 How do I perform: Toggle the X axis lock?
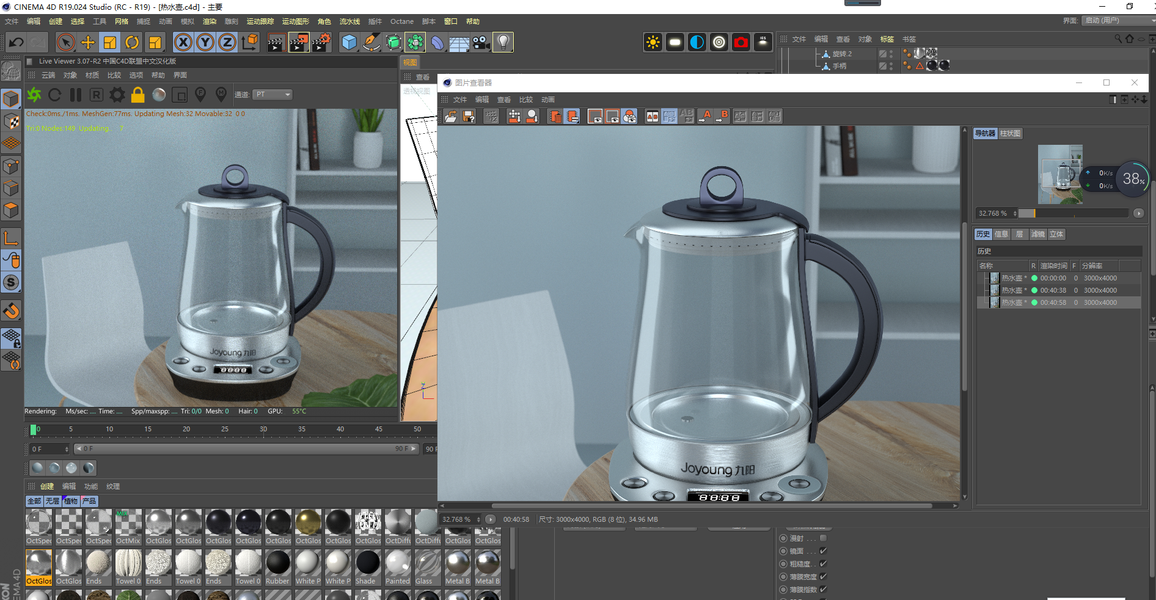coord(184,42)
